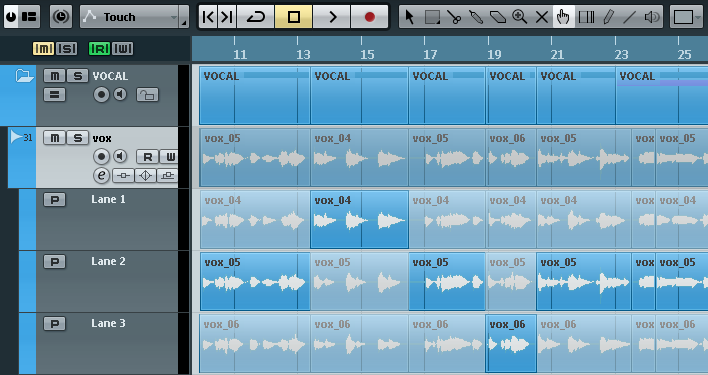This screenshot has width=708, height=375.
Task: Toggle monitor speaker on vox track
Action: 120,156
